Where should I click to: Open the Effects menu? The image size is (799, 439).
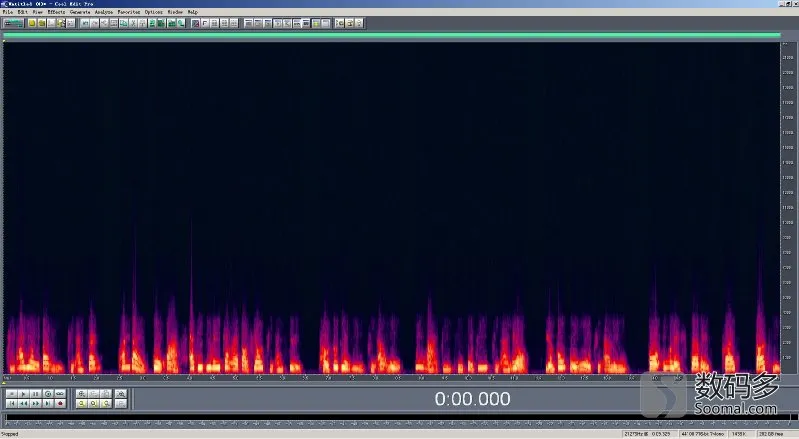pos(56,12)
